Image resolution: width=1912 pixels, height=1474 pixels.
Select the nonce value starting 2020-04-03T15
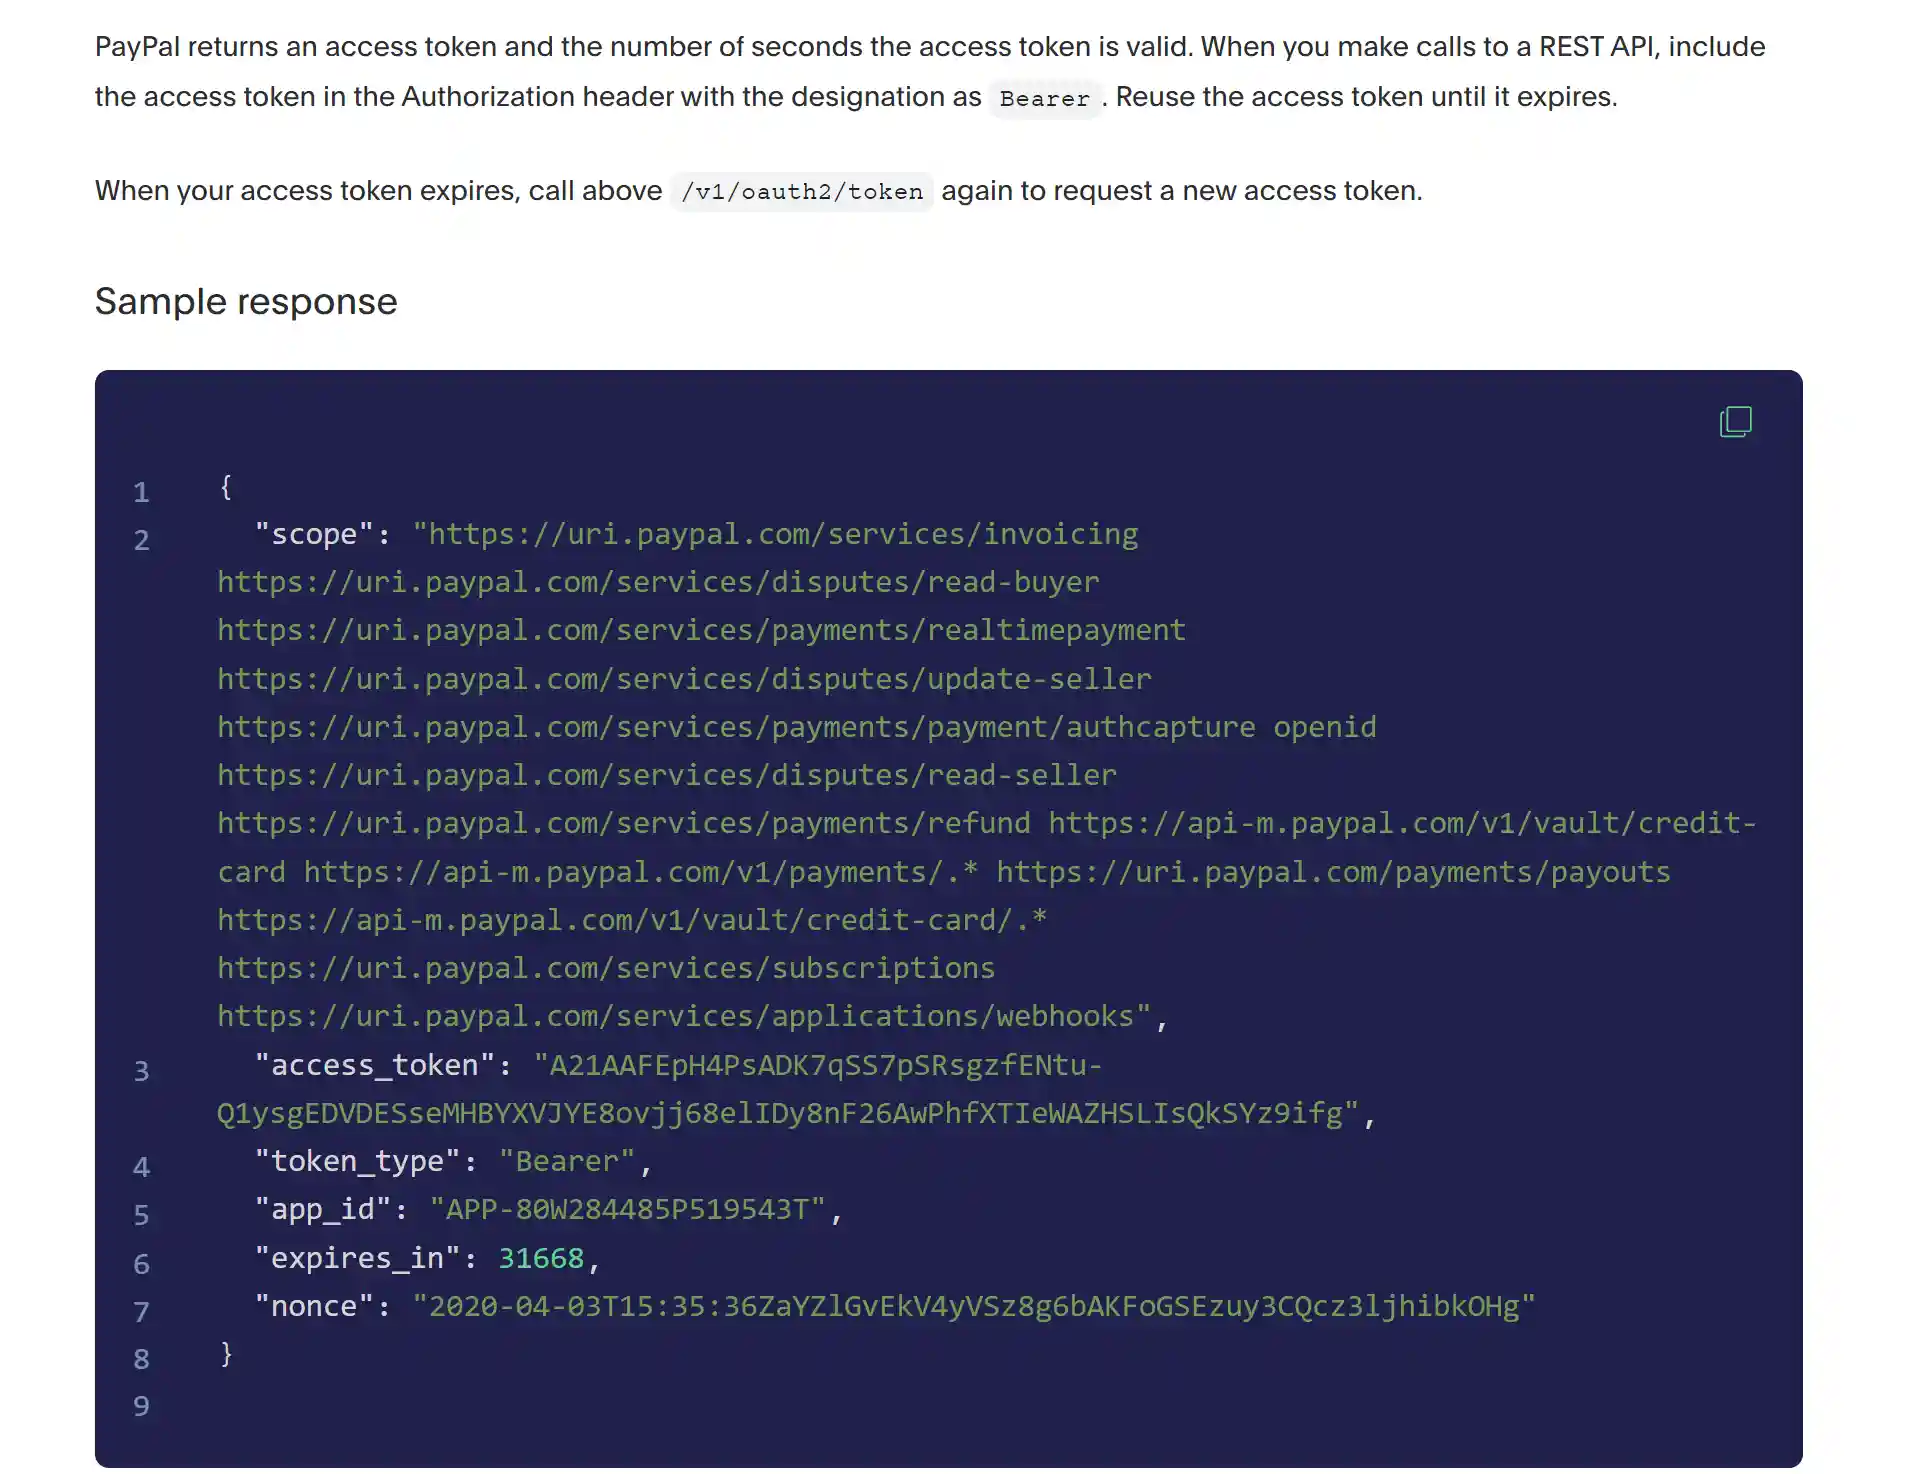pos(973,1306)
